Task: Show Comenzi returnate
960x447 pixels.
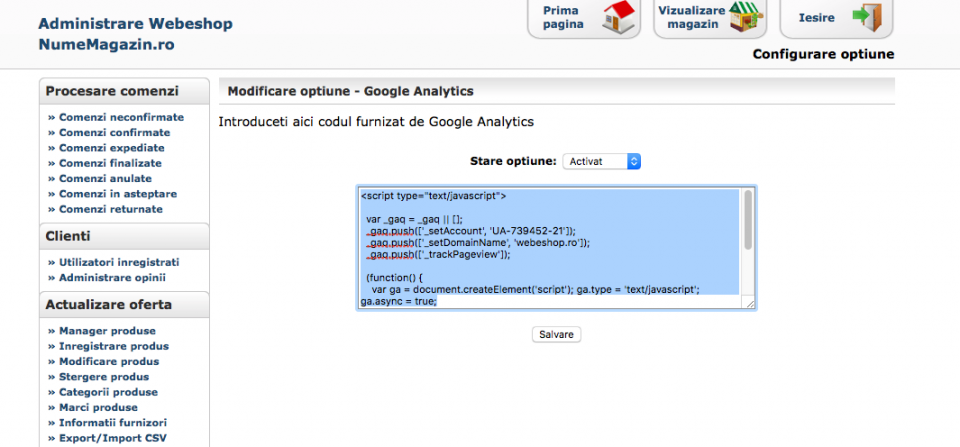Action: tap(110, 209)
